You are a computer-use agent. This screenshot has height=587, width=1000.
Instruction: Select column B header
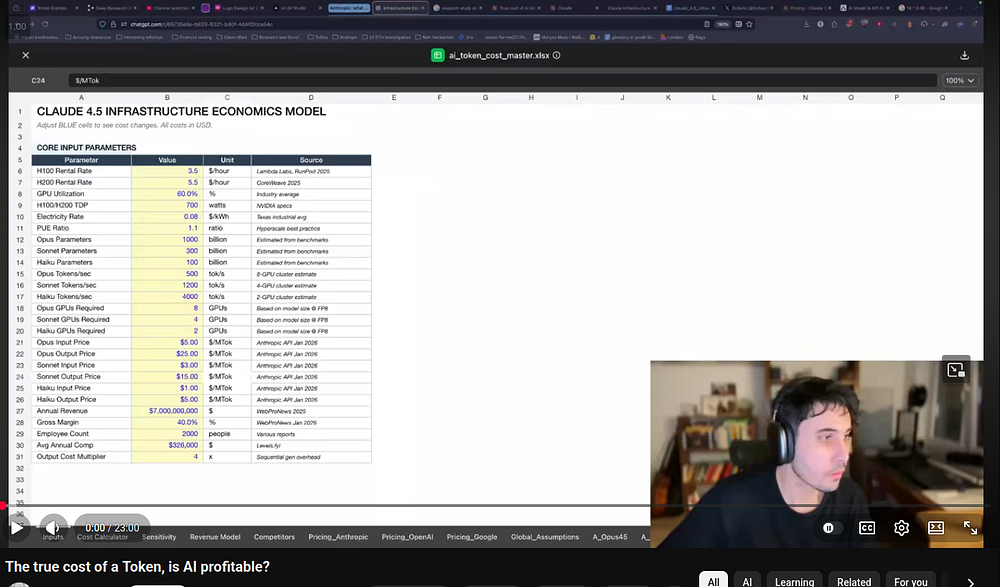tap(167, 98)
